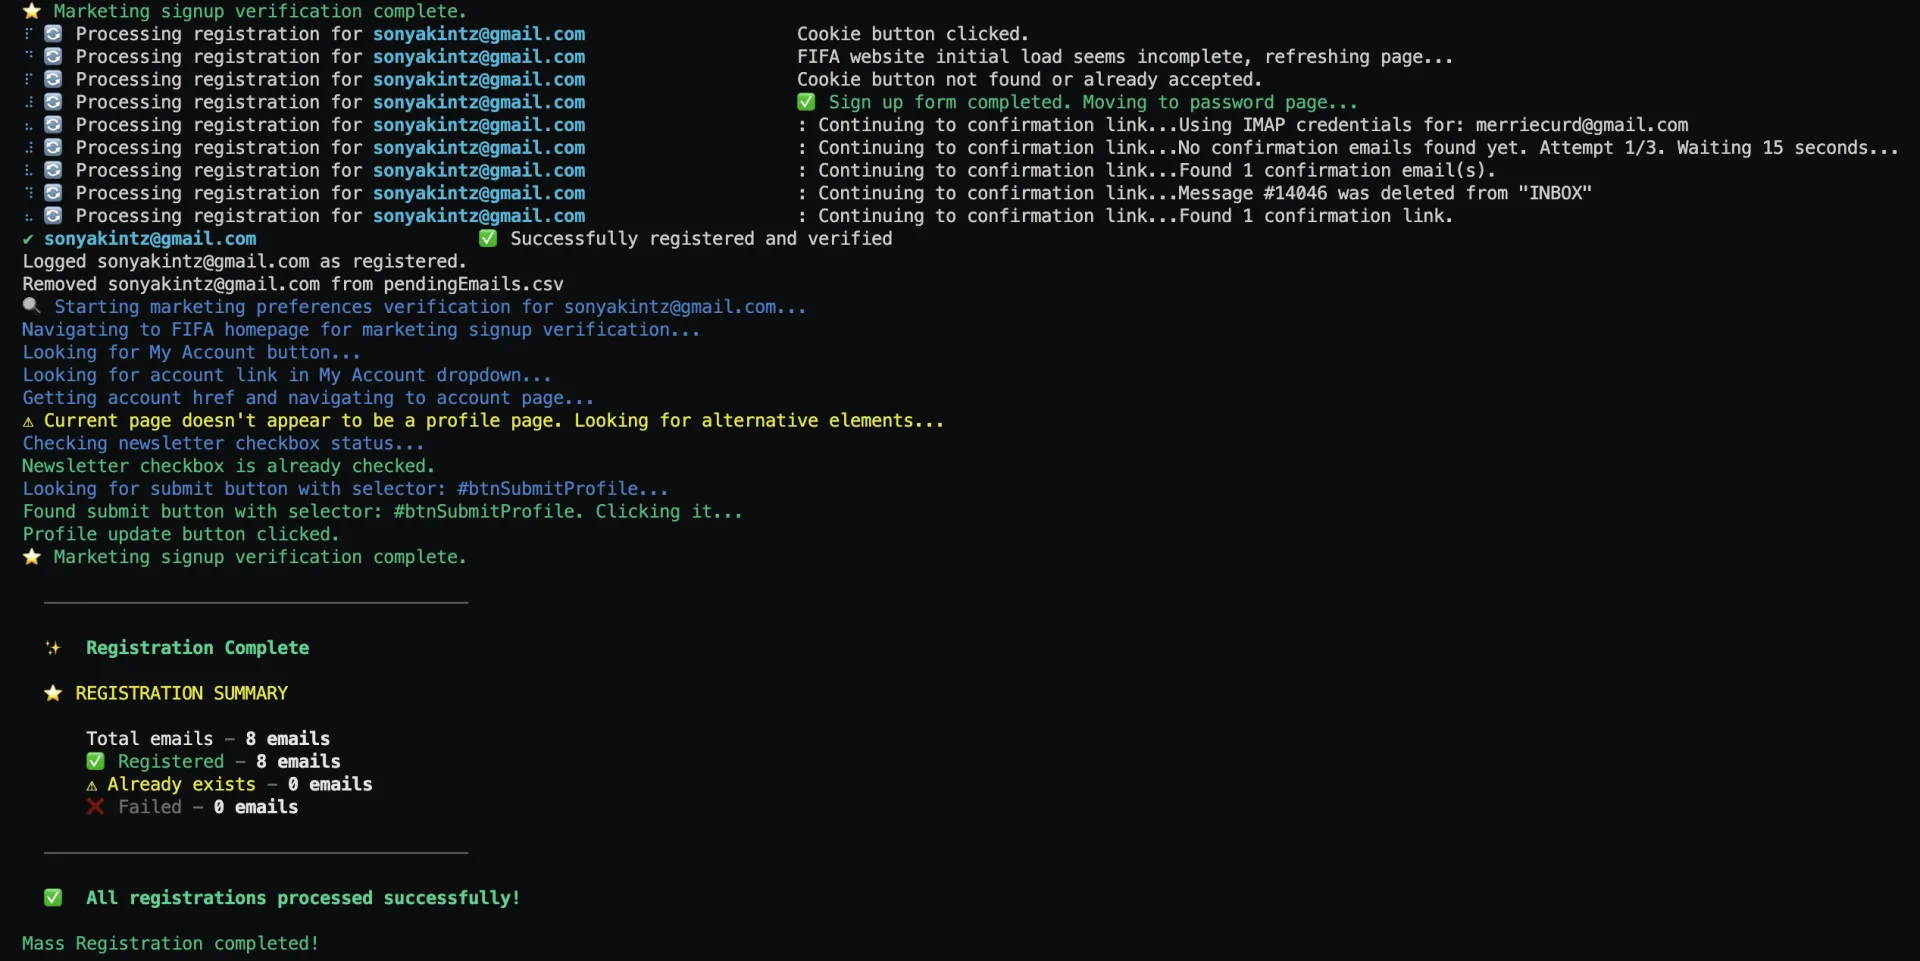Click the 'Registered – 8 emails' text
Screen dimensions: 1920x961
click(x=229, y=762)
